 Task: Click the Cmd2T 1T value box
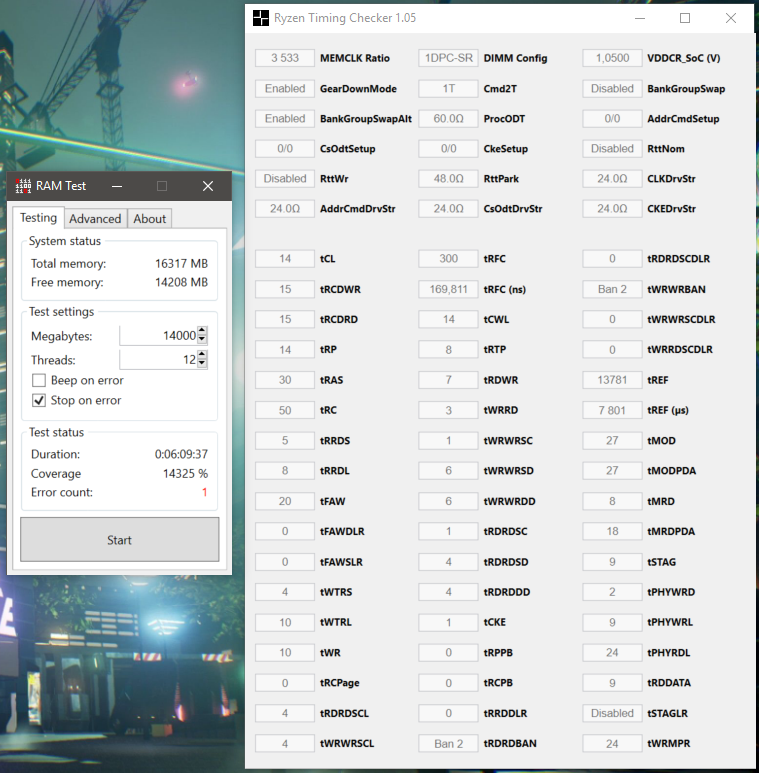click(448, 89)
